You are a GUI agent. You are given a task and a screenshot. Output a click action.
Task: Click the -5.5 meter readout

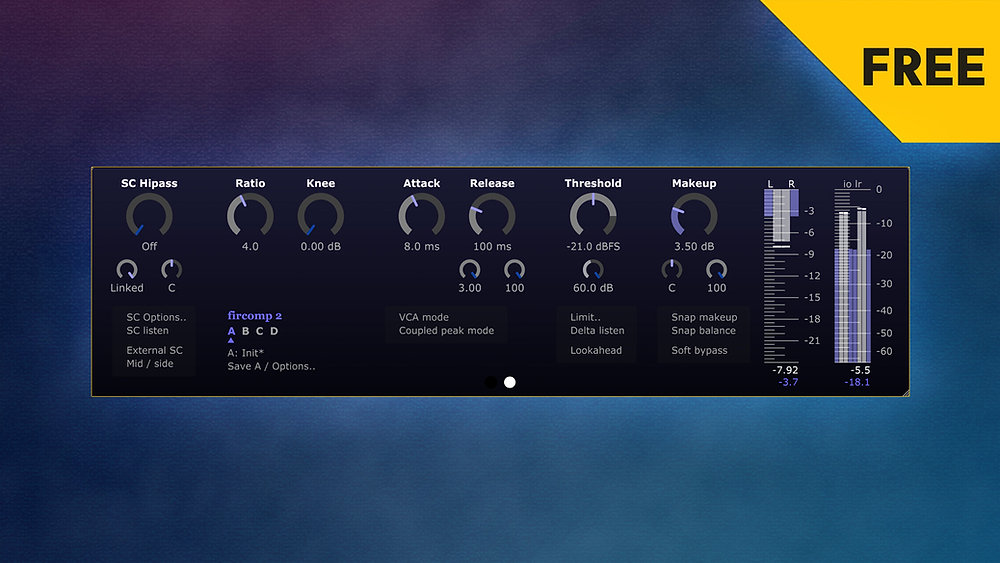tap(860, 370)
